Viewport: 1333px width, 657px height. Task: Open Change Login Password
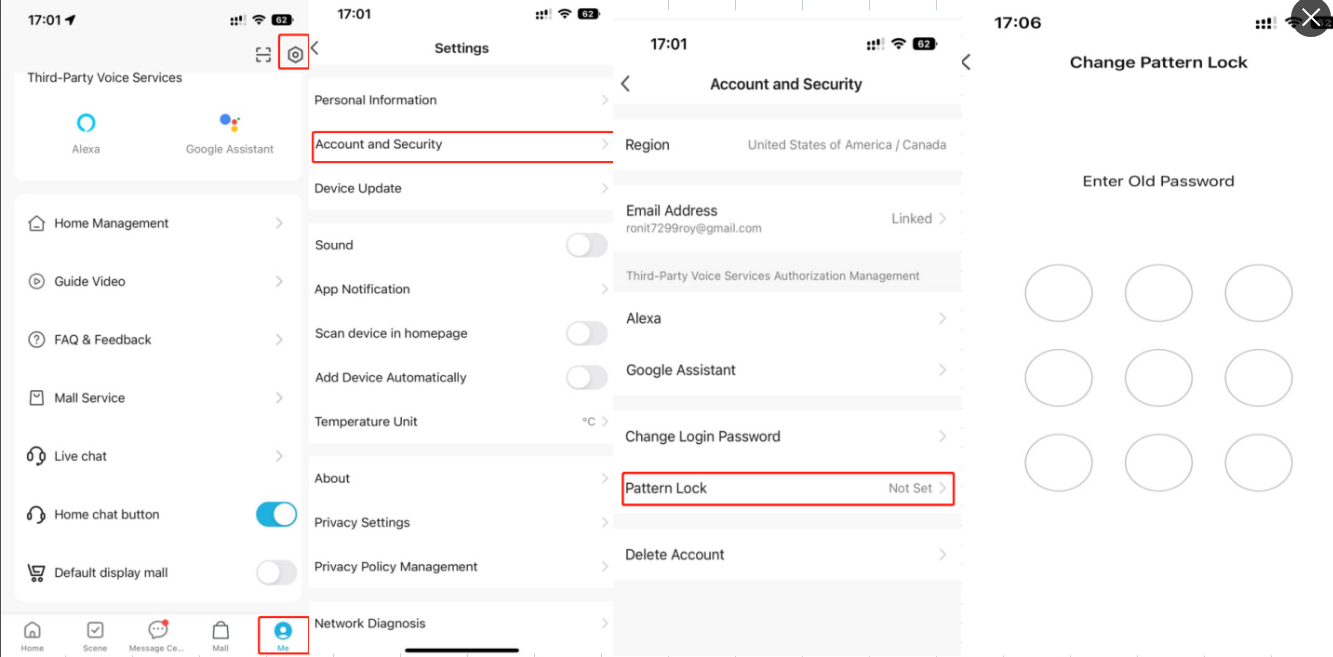tap(787, 436)
